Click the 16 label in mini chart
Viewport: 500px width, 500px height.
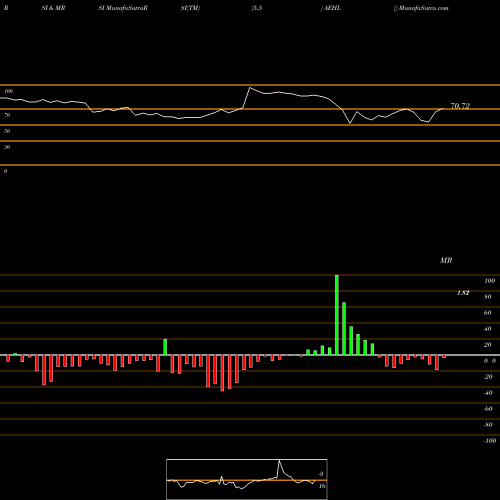(x=322, y=486)
